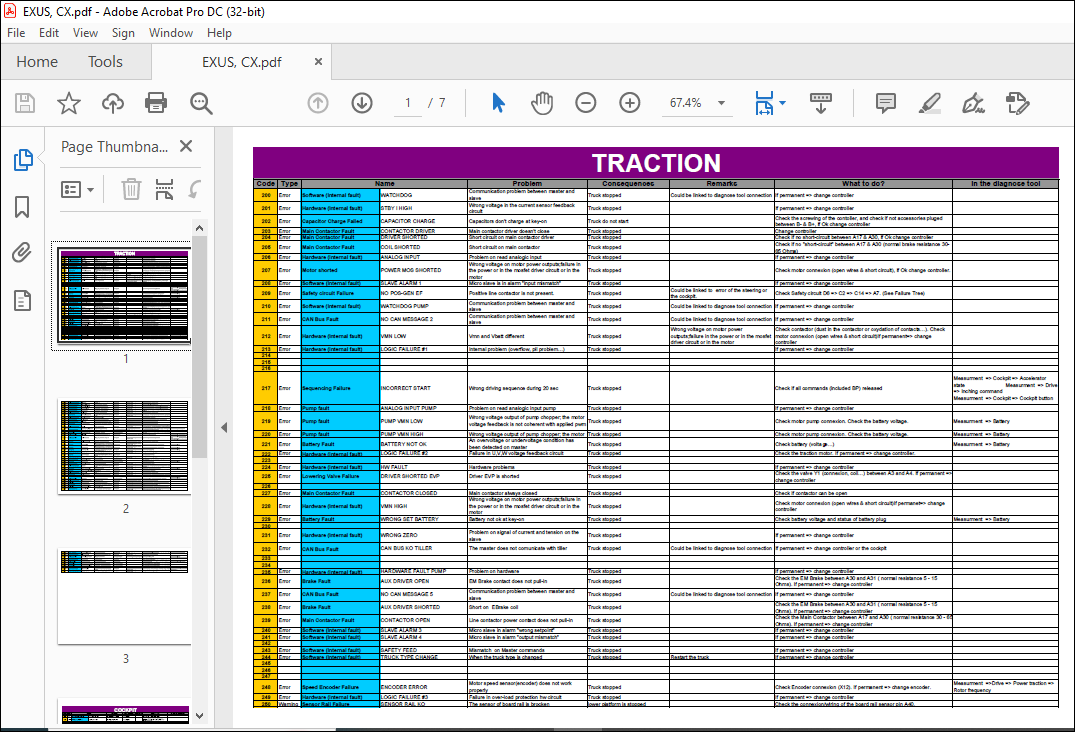The image size is (1075, 732).
Task: Select the highlight text pen tool
Action: pyautogui.click(x=930, y=103)
